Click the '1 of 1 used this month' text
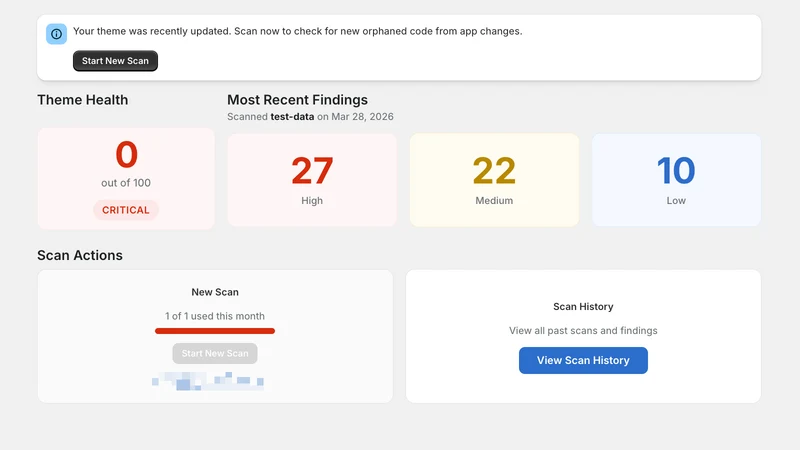This screenshot has height=450, width=800. pos(215,316)
